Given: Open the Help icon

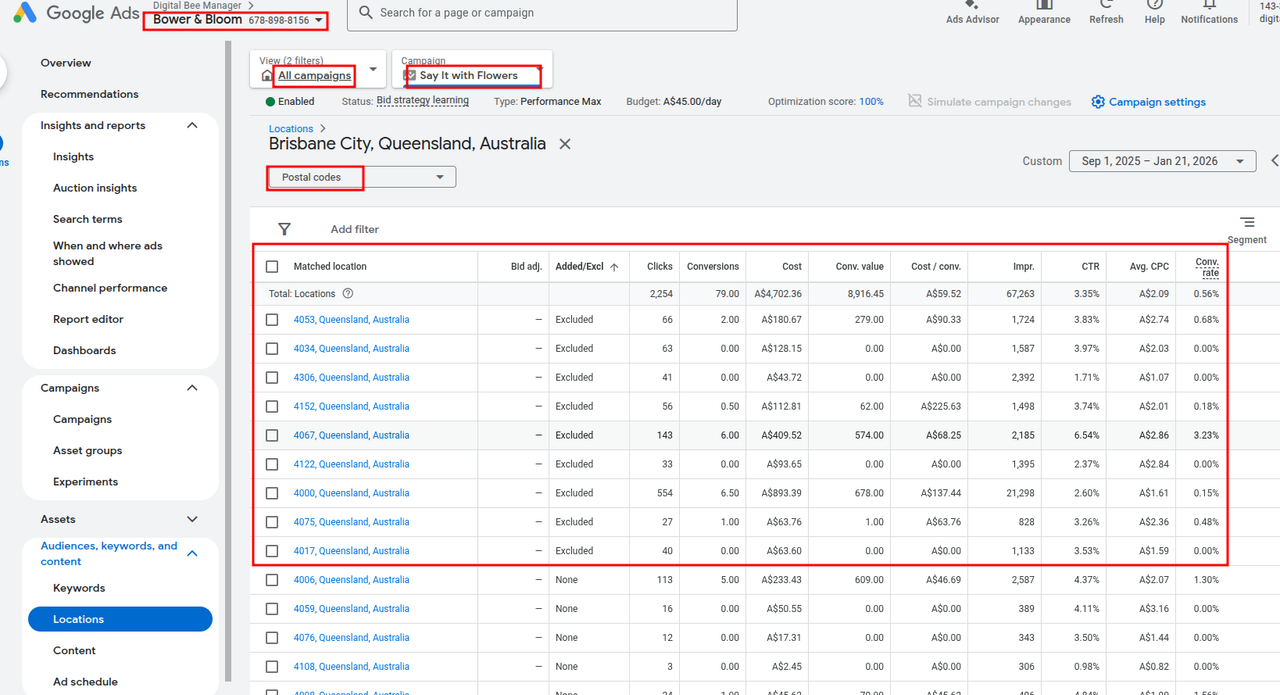Looking at the screenshot, I should (1154, 5).
